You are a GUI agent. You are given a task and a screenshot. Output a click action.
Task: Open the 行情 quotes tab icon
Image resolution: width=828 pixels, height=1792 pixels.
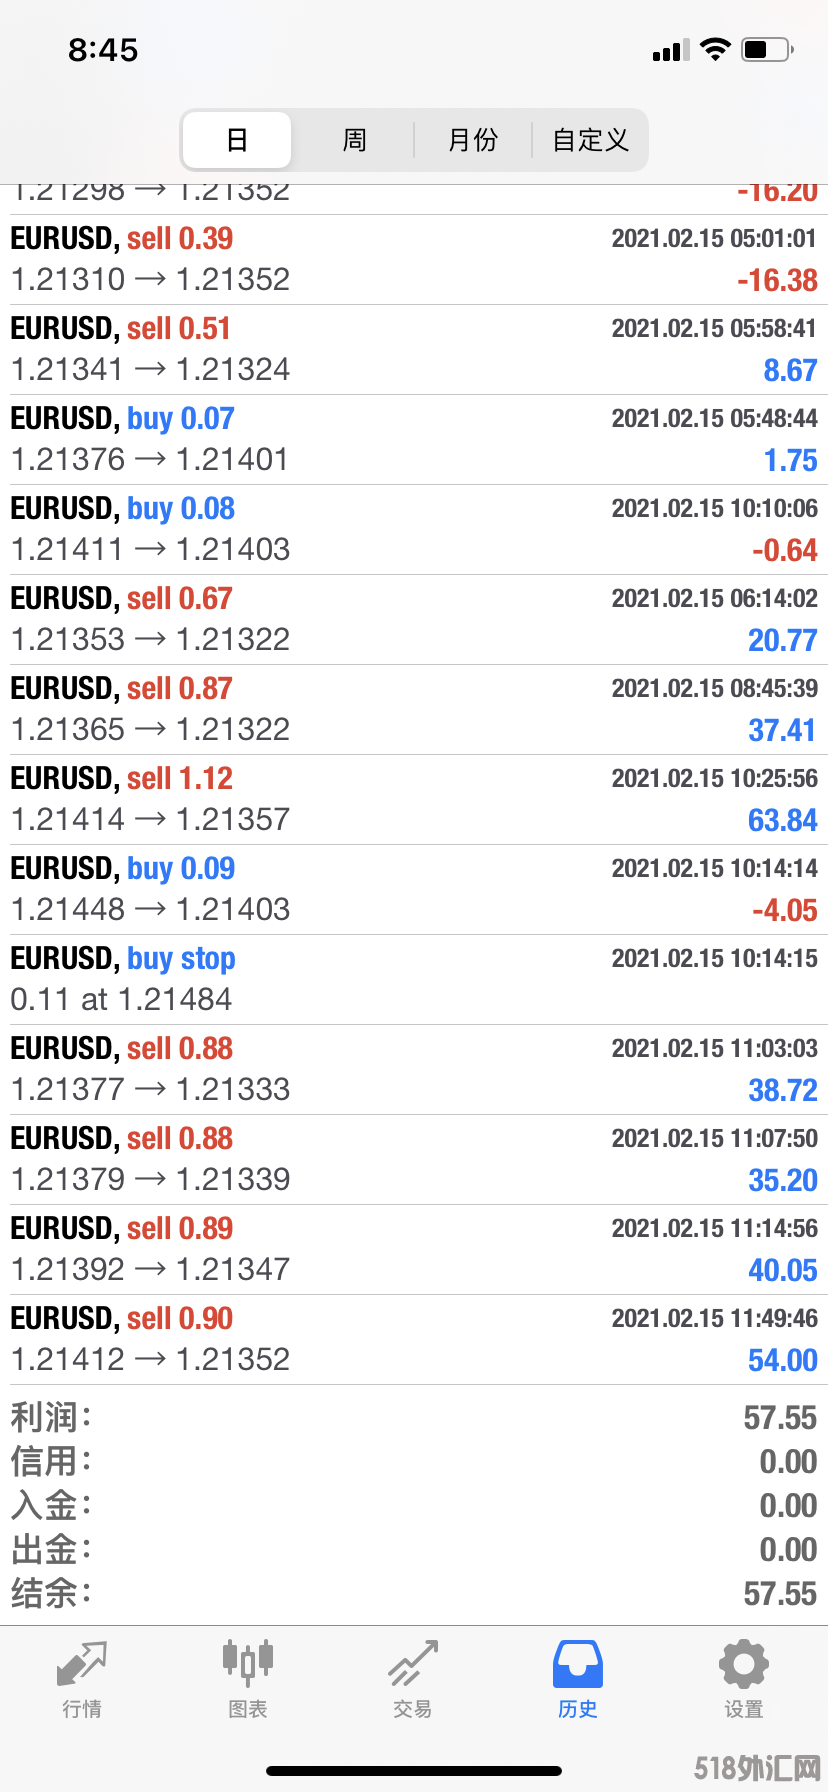click(82, 1665)
